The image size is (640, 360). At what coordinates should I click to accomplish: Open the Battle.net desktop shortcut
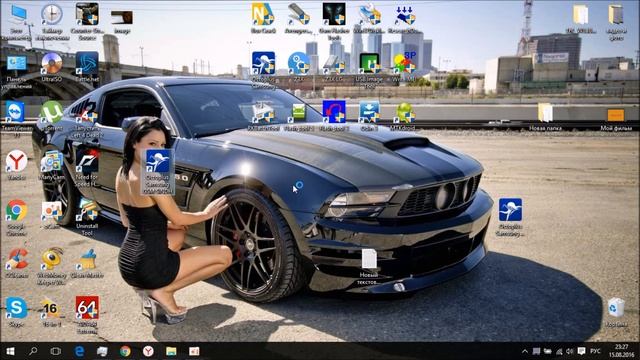click(x=87, y=63)
